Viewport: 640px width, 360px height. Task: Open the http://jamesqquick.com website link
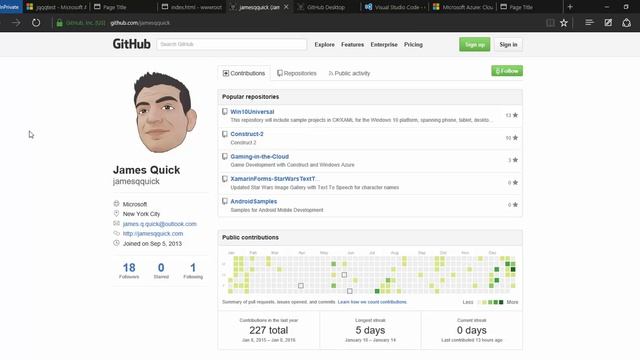[153, 234]
